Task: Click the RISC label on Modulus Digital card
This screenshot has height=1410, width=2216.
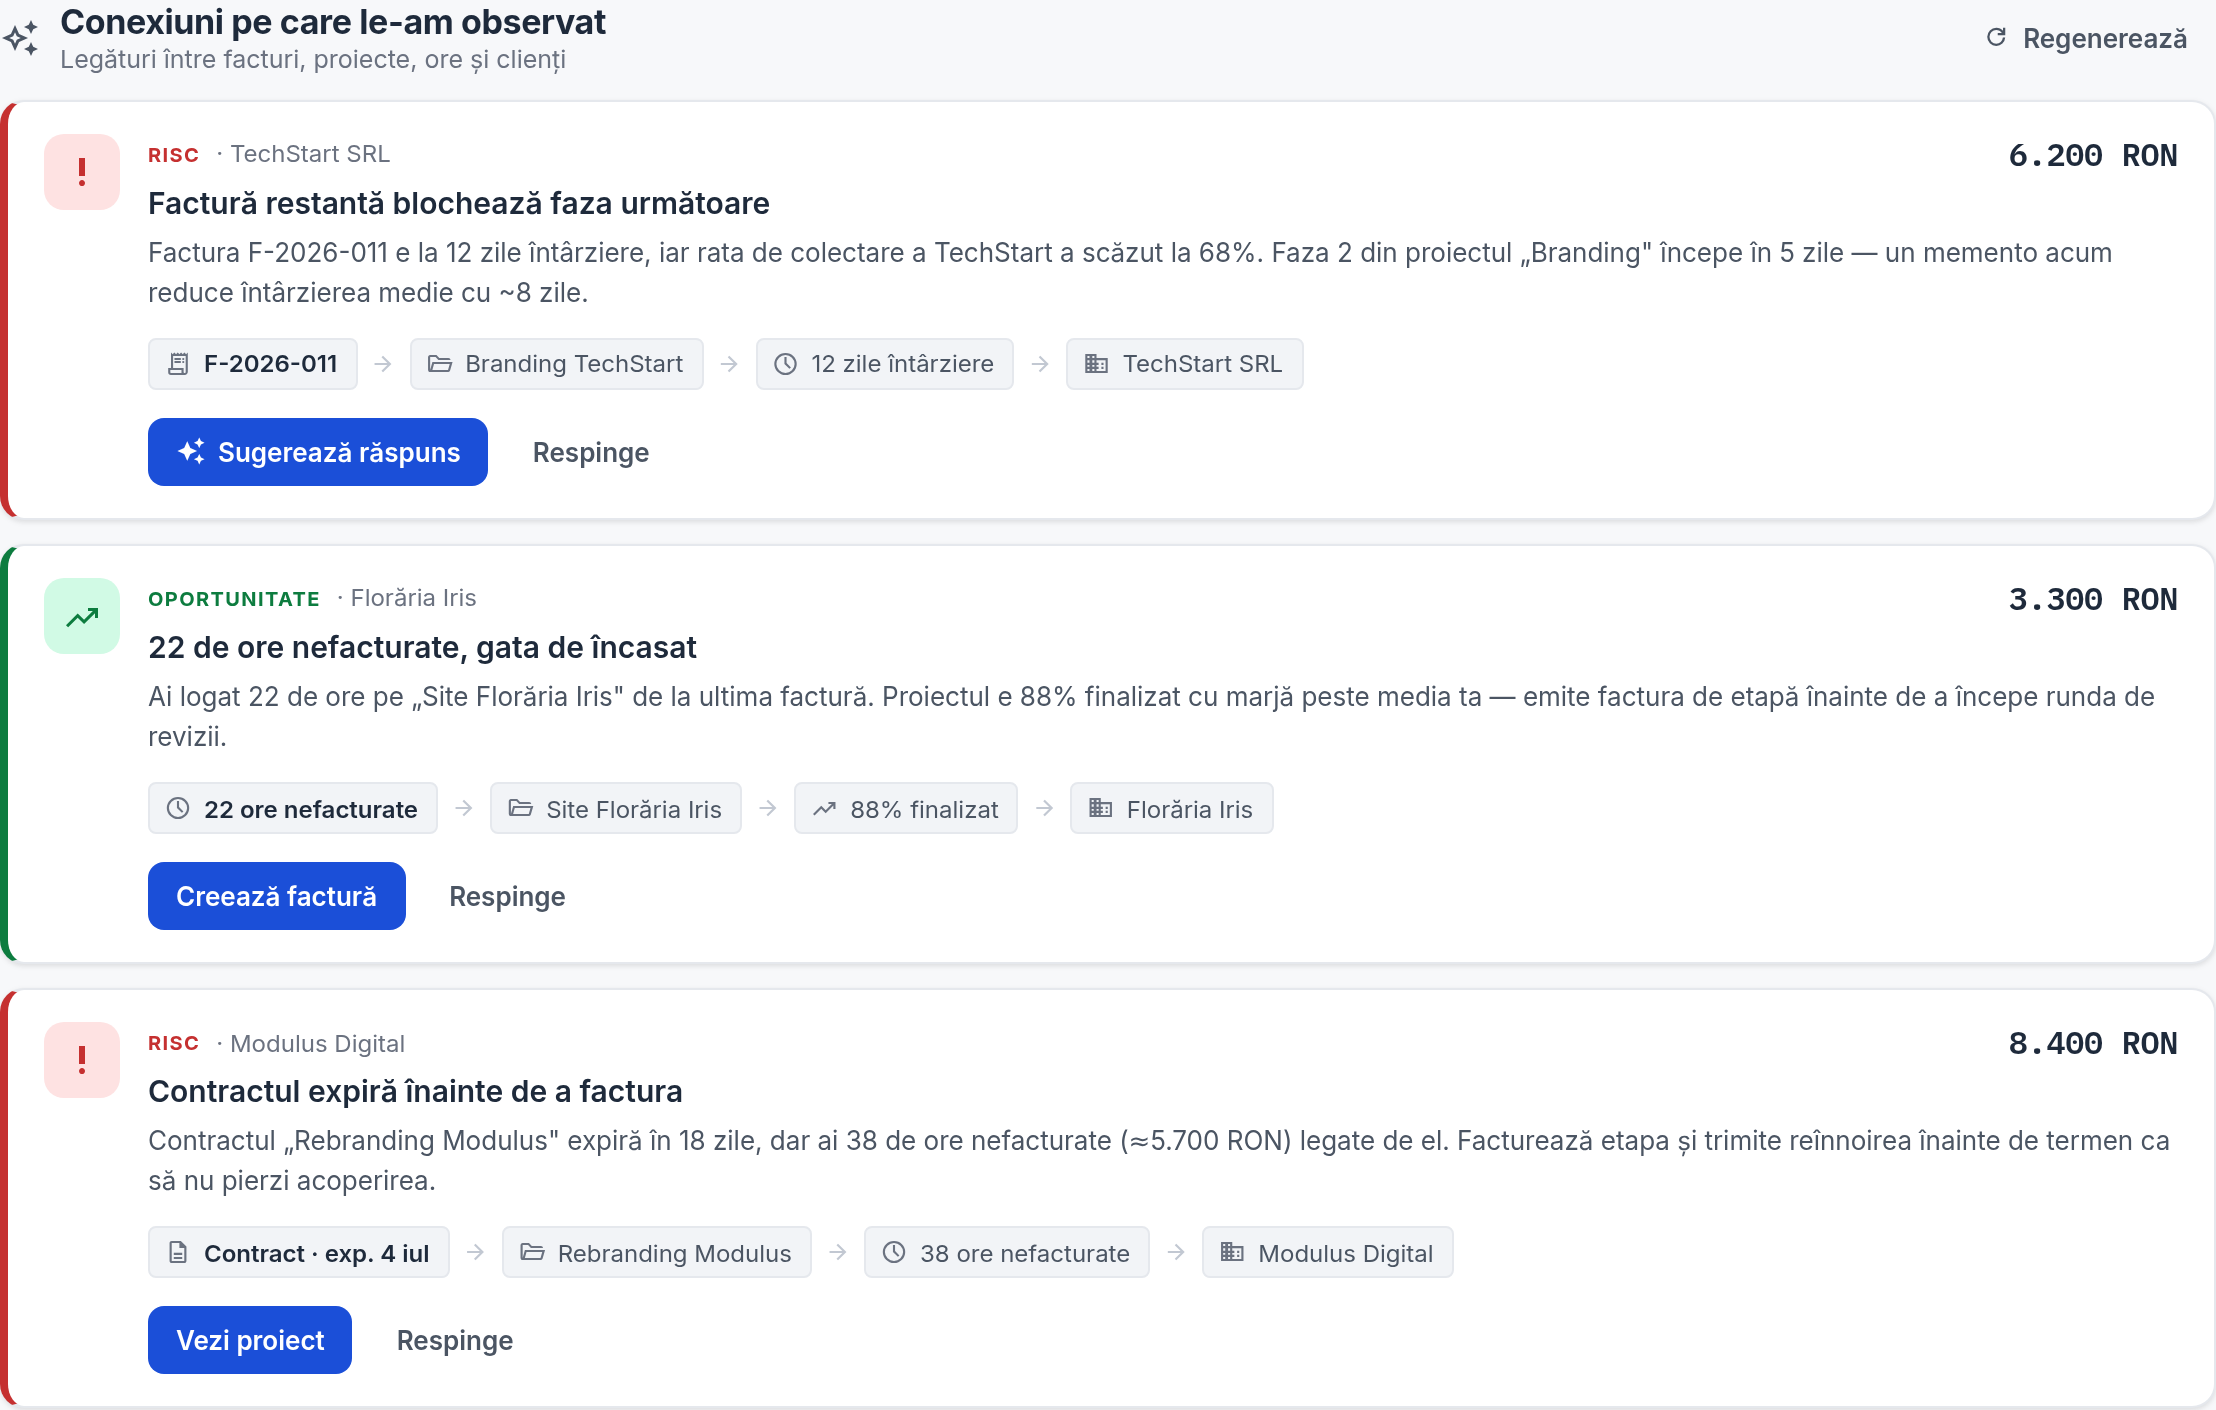Action: click(x=174, y=1043)
